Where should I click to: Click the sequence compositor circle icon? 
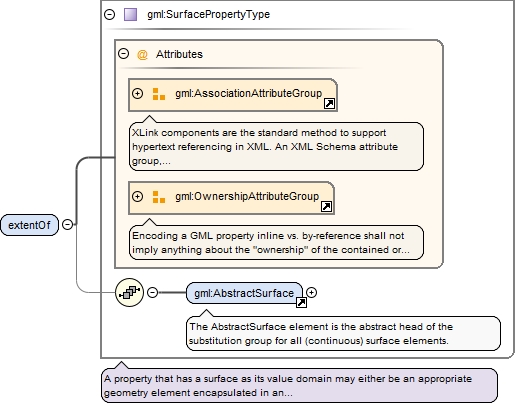pyautogui.click(x=129, y=293)
